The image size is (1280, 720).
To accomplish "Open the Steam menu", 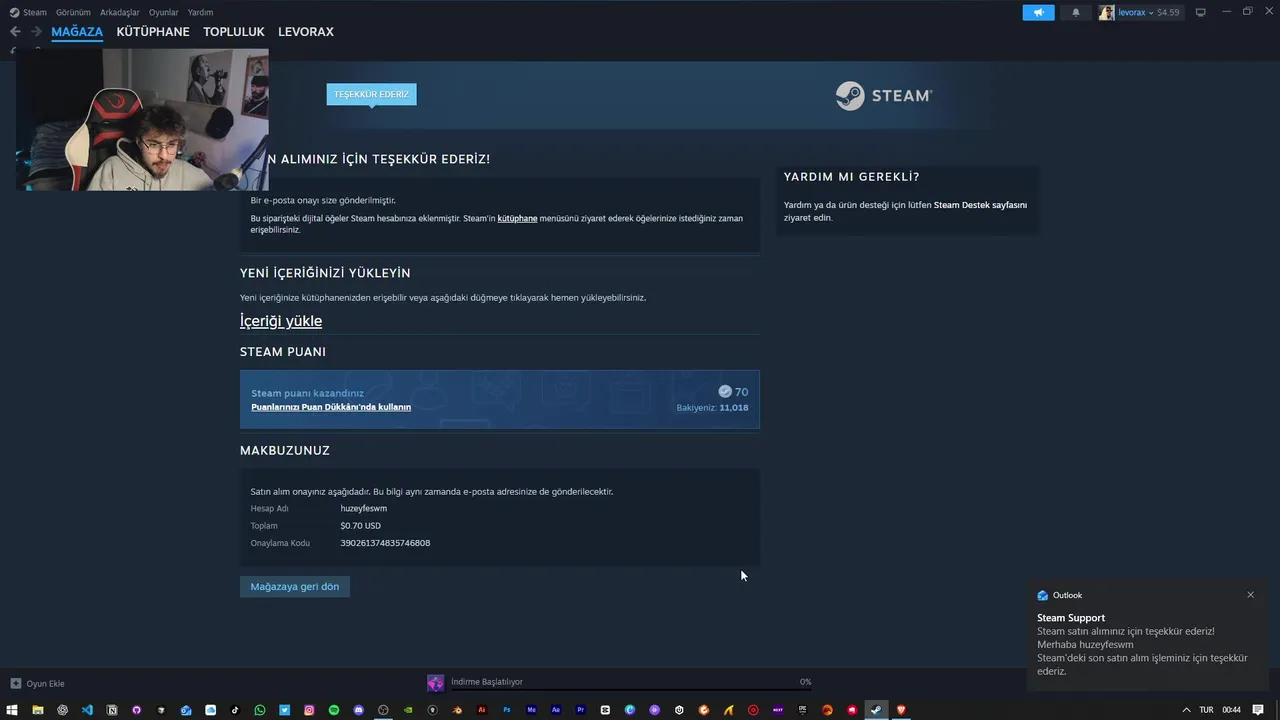I will point(28,13).
